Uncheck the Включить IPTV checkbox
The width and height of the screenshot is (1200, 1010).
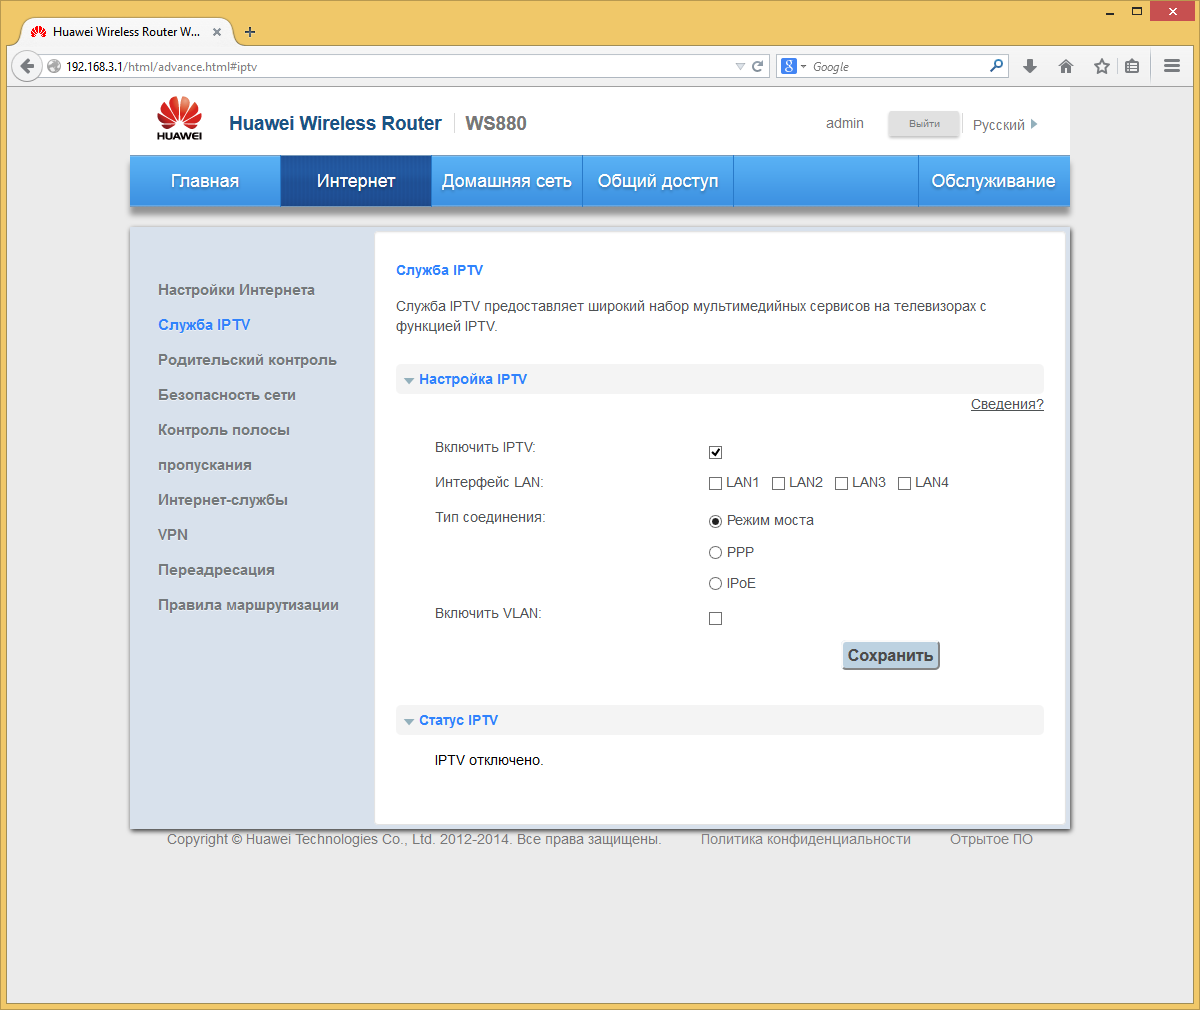point(715,452)
